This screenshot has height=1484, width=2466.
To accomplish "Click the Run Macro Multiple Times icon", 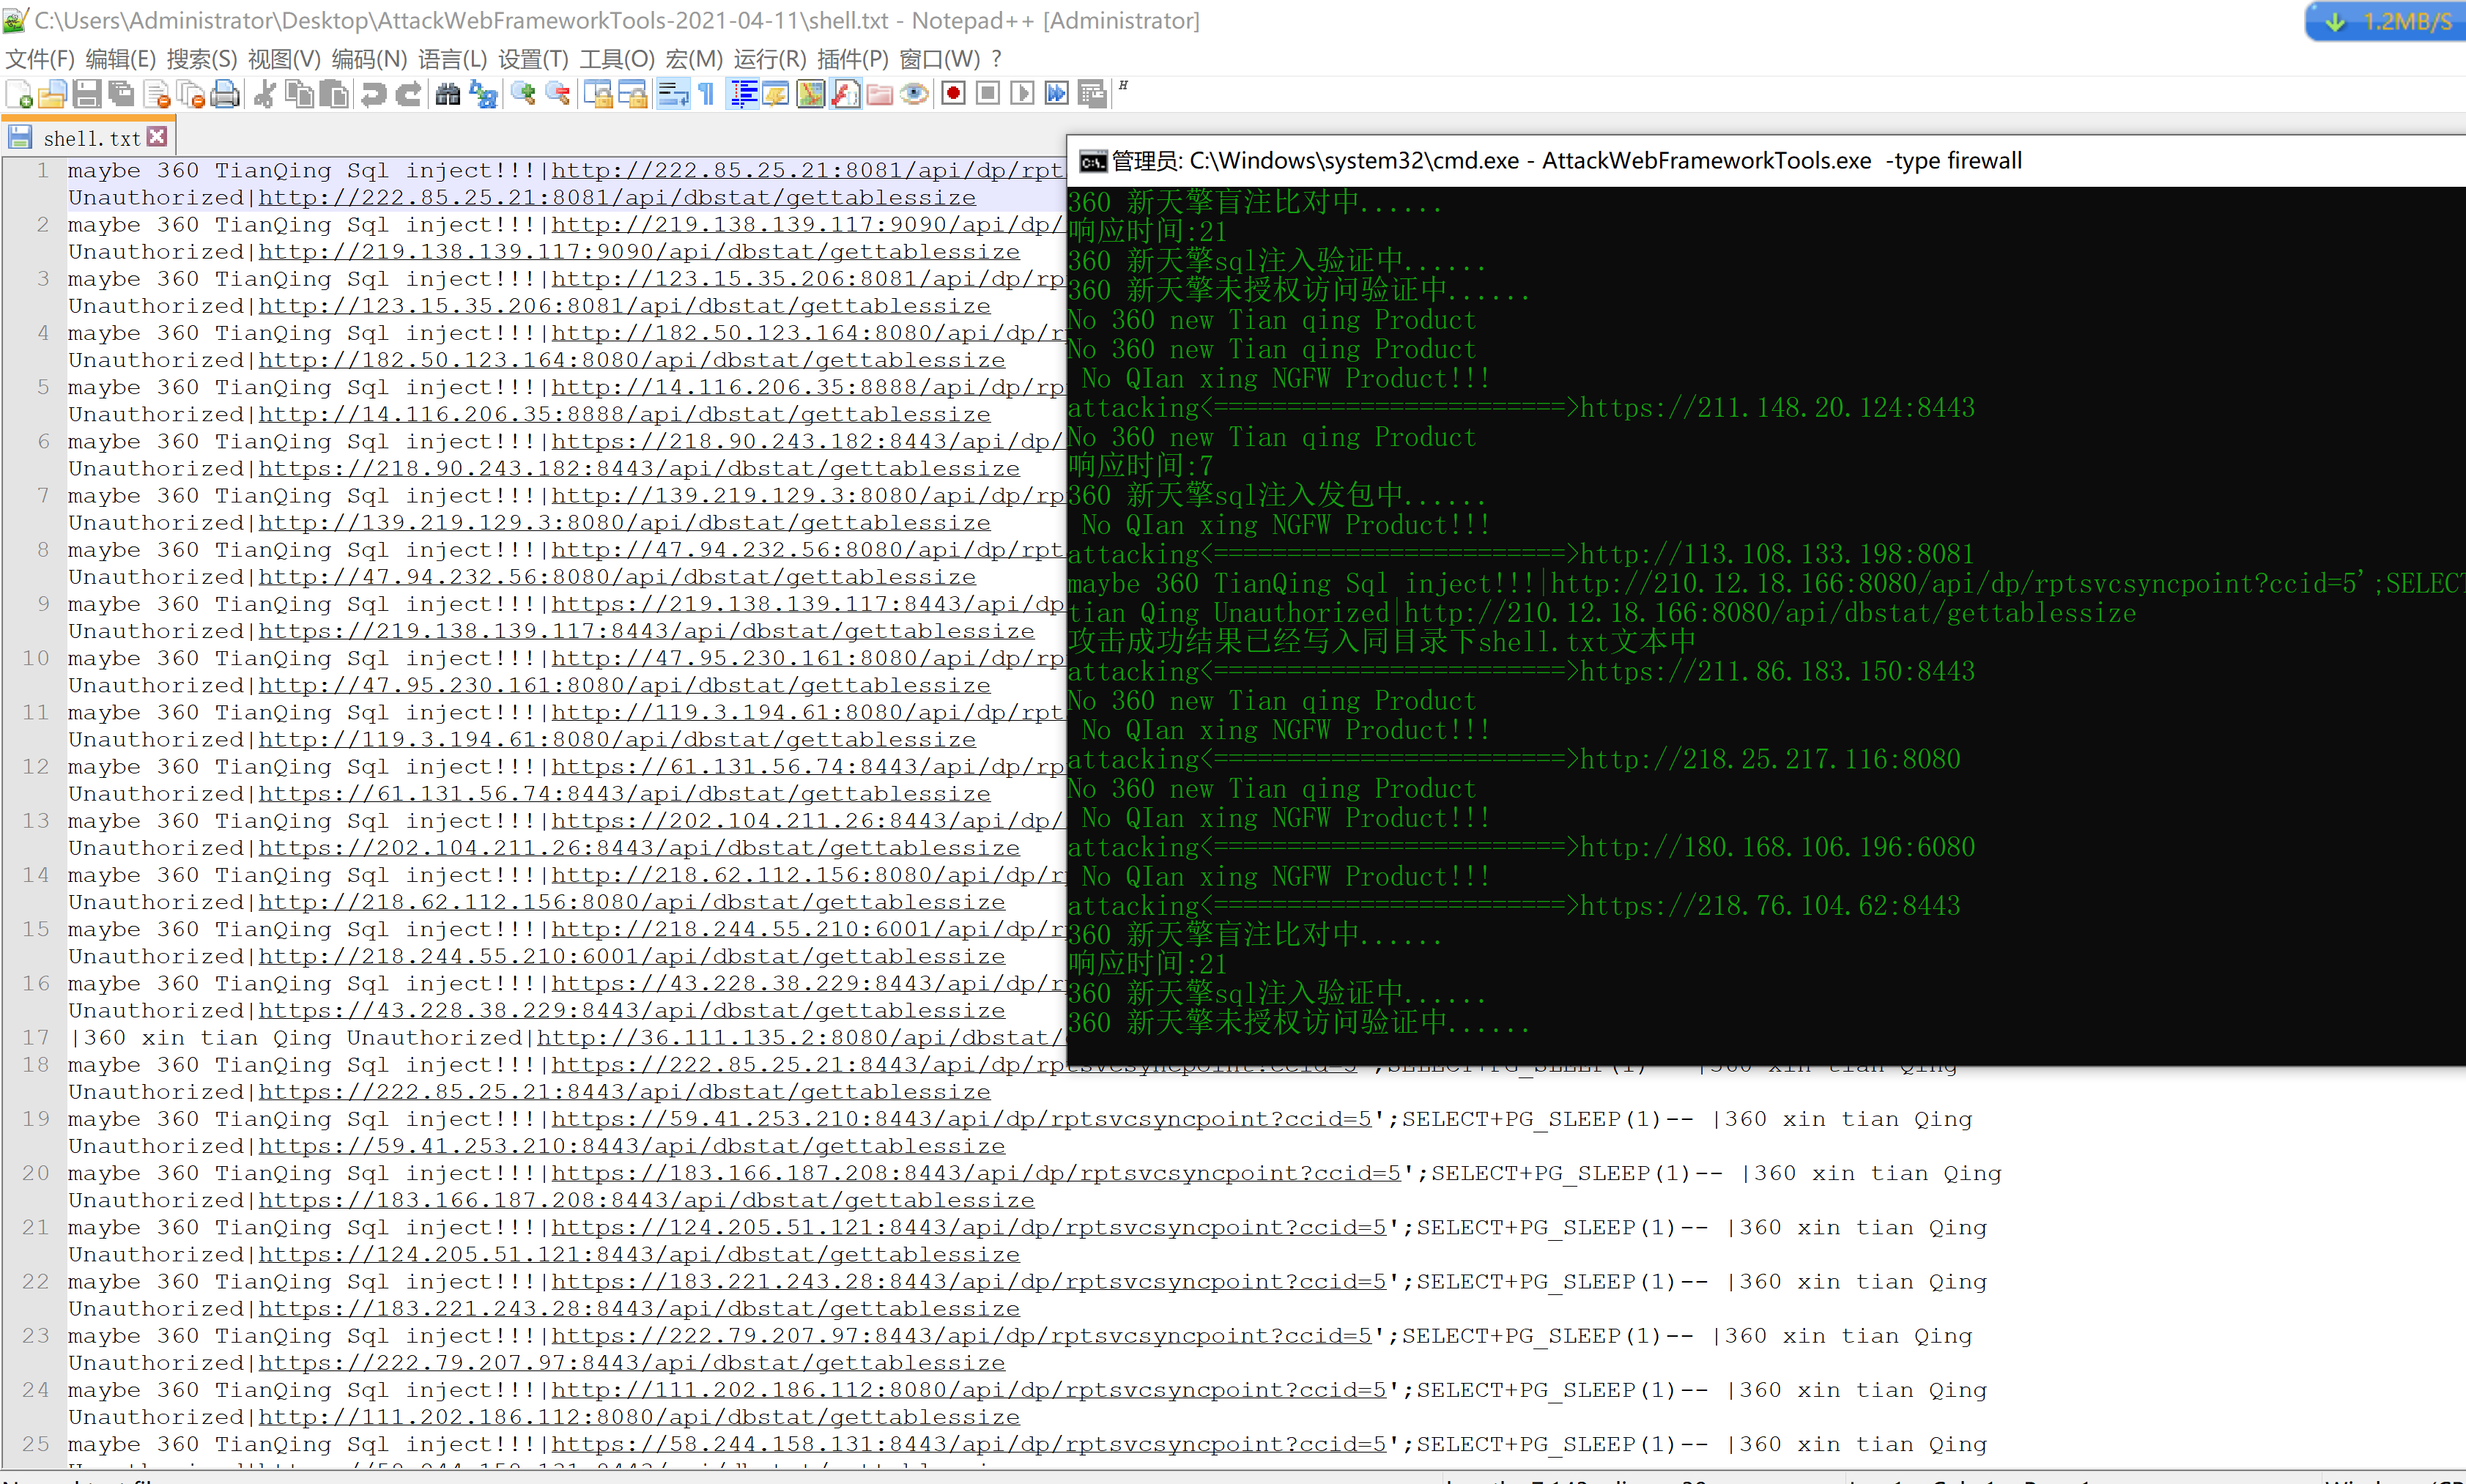I will click(1056, 94).
